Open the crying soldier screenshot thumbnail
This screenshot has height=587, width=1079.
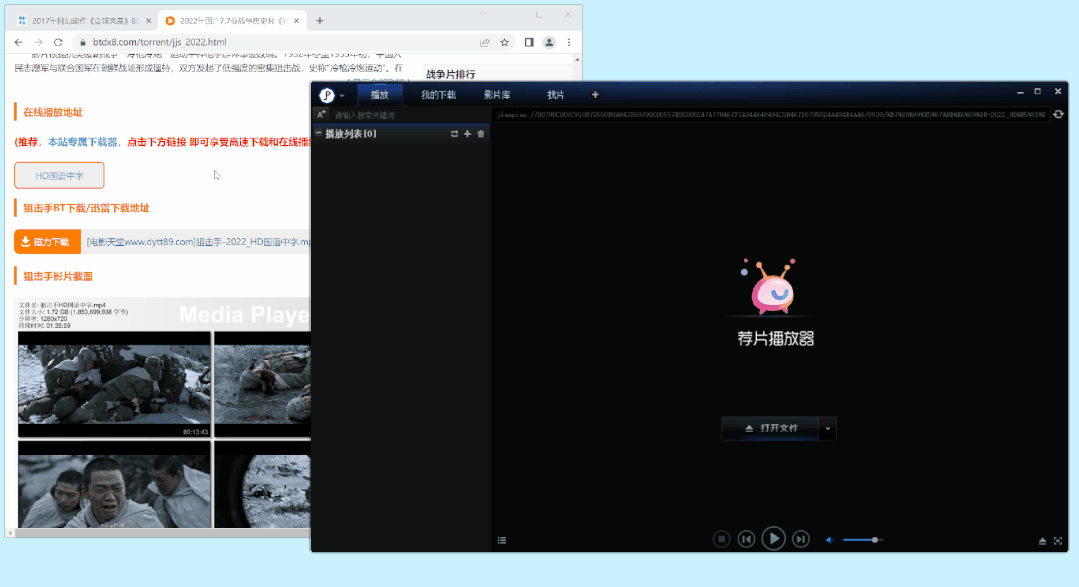(x=114, y=484)
